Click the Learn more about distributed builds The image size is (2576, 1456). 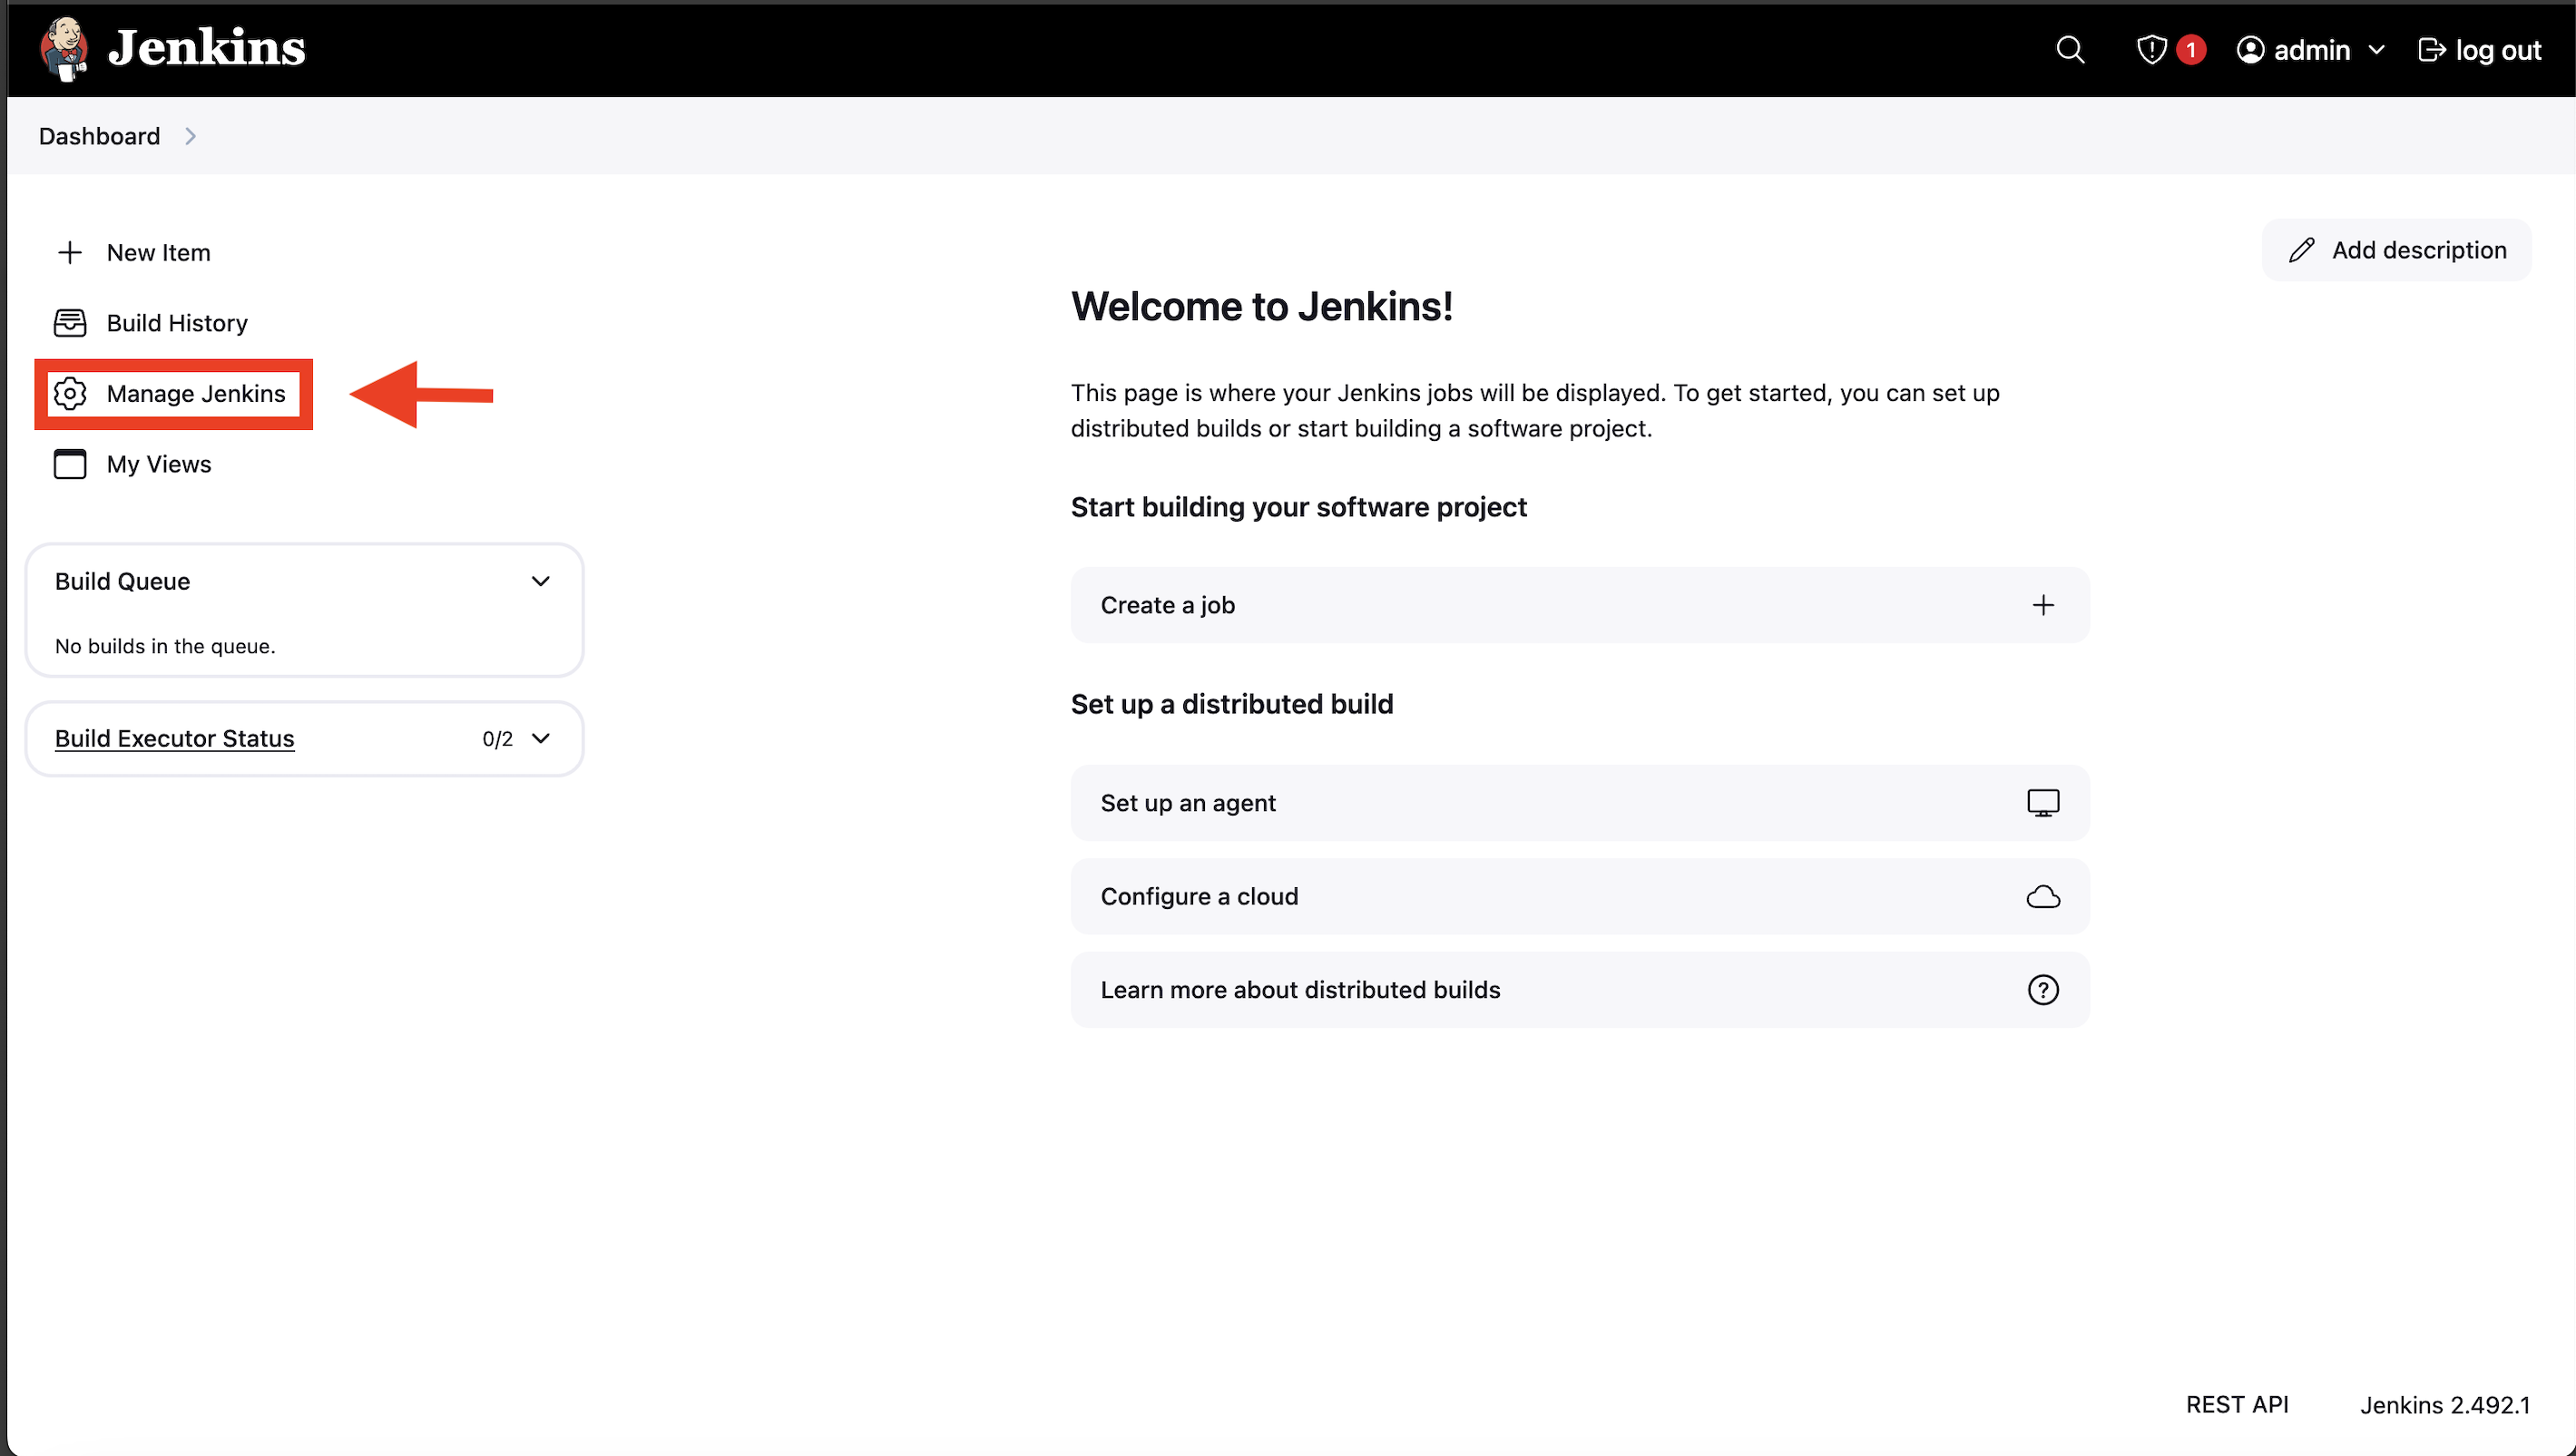click(1580, 989)
